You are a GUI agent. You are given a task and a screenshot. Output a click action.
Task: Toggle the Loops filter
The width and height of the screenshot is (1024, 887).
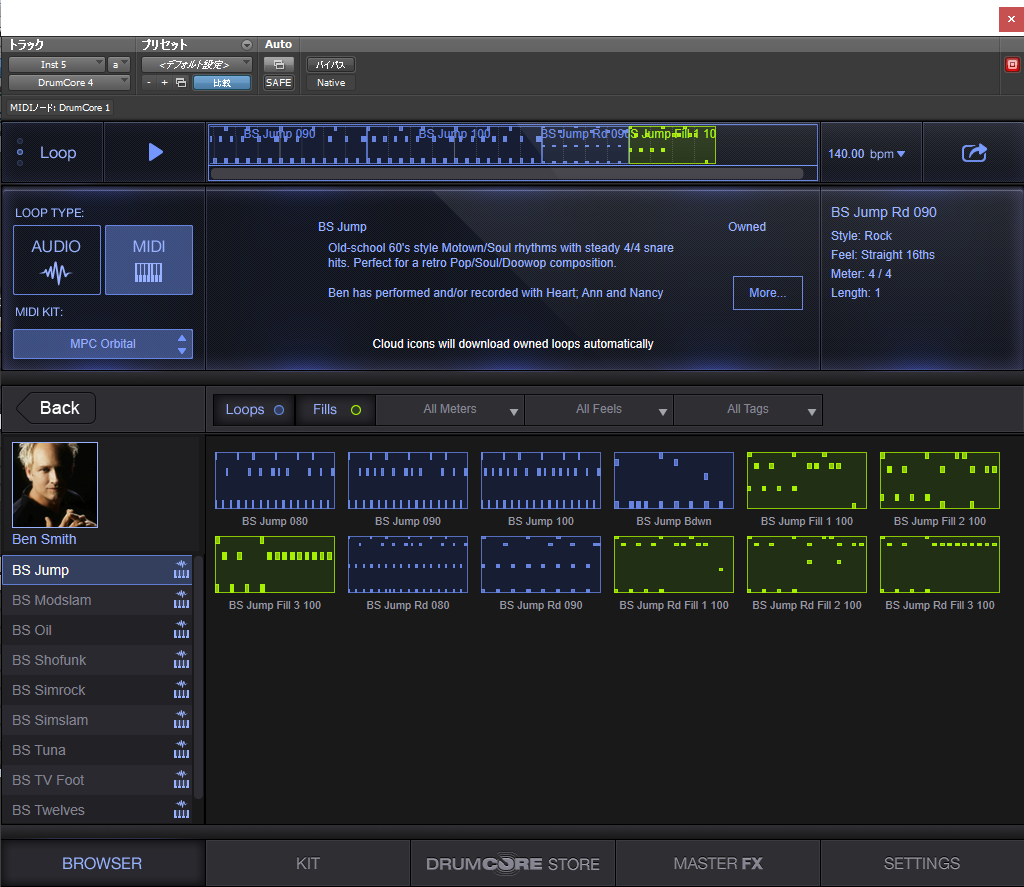[254, 410]
